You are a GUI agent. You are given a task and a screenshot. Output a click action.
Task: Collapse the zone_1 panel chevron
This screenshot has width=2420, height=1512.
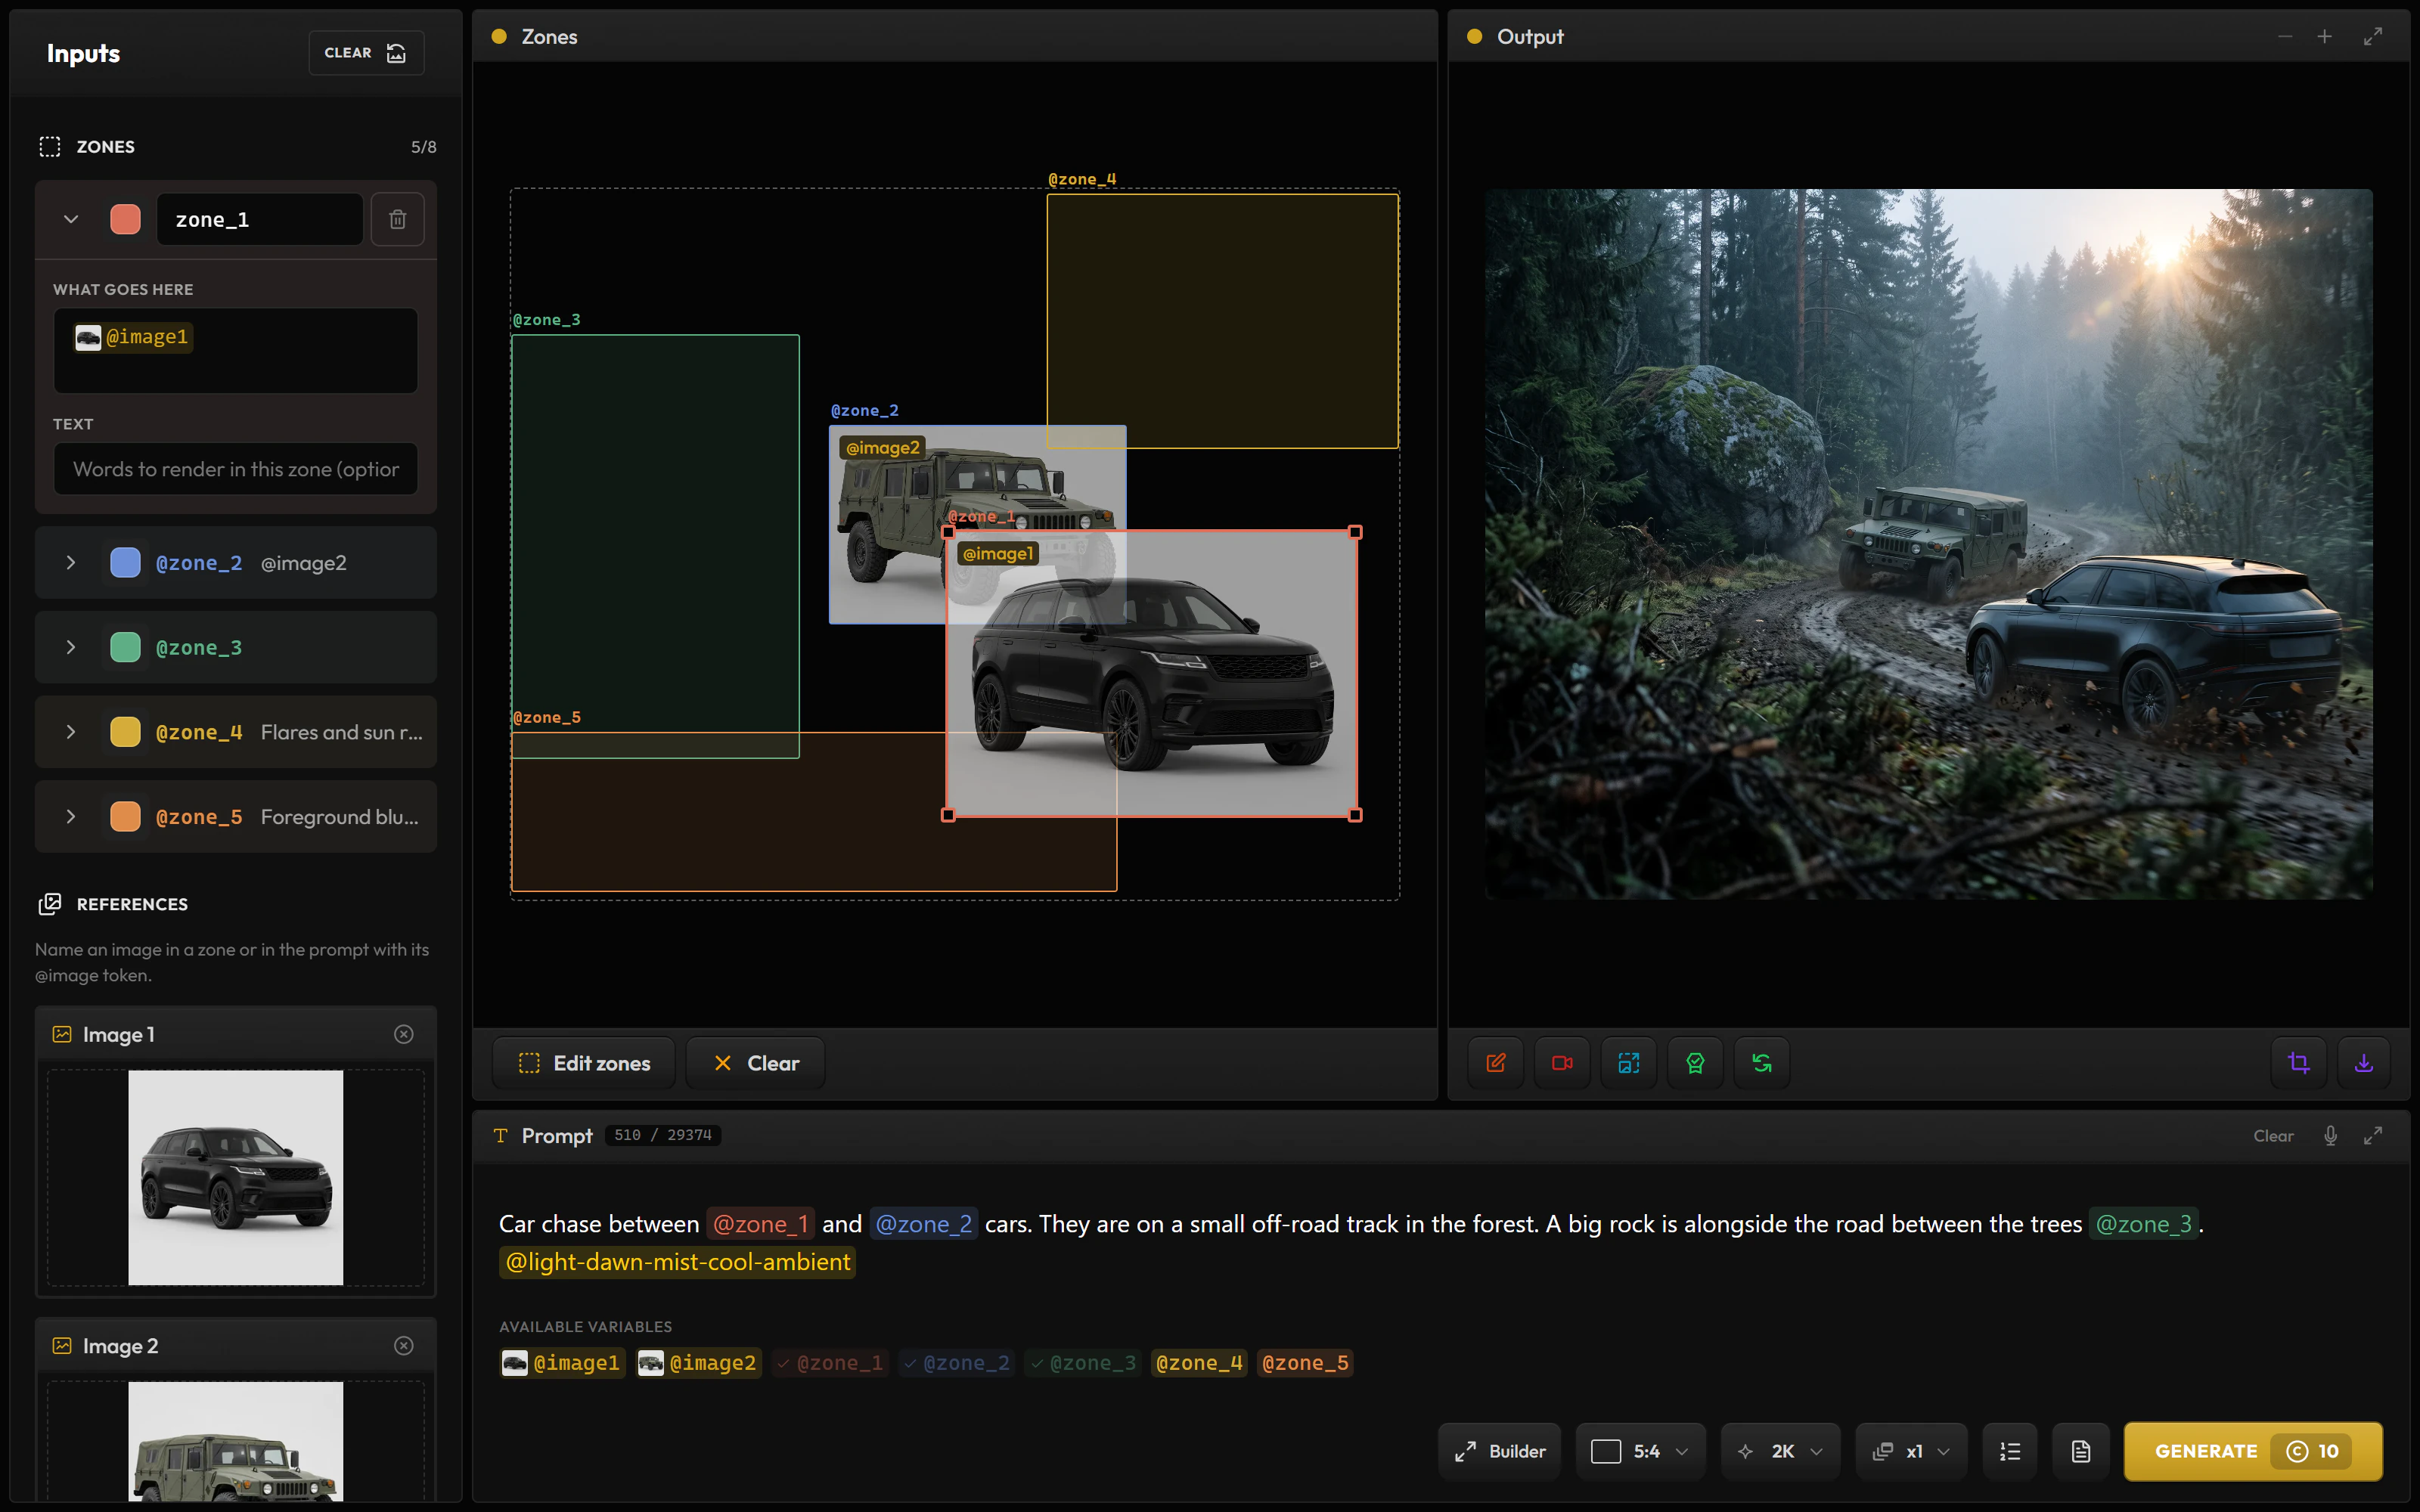(71, 219)
